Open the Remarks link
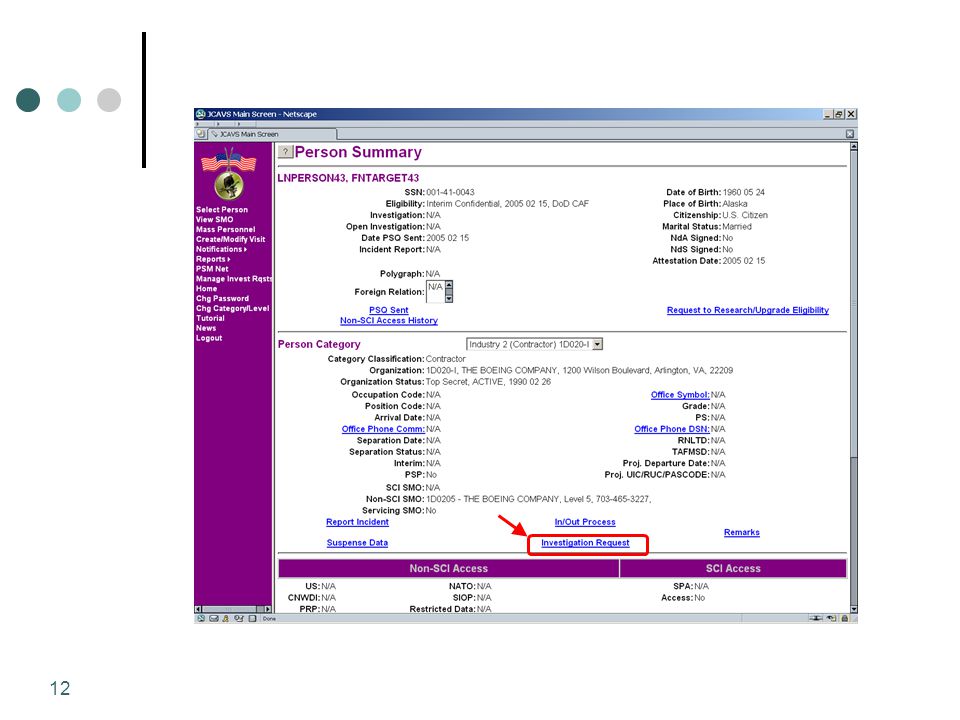960x720 pixels. [x=741, y=532]
